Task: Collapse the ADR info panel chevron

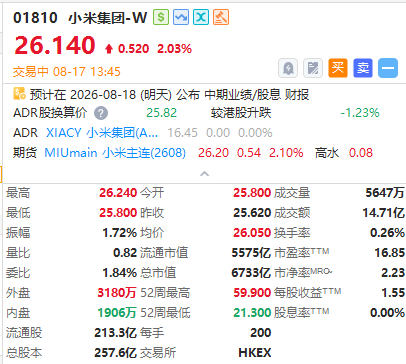Action: [x=204, y=174]
